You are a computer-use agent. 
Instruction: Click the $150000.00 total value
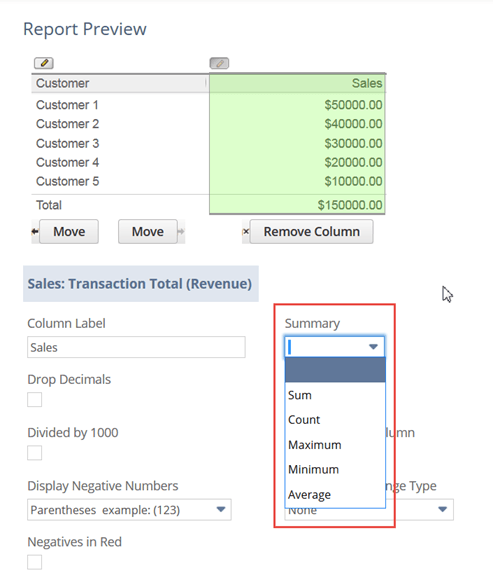[350, 205]
